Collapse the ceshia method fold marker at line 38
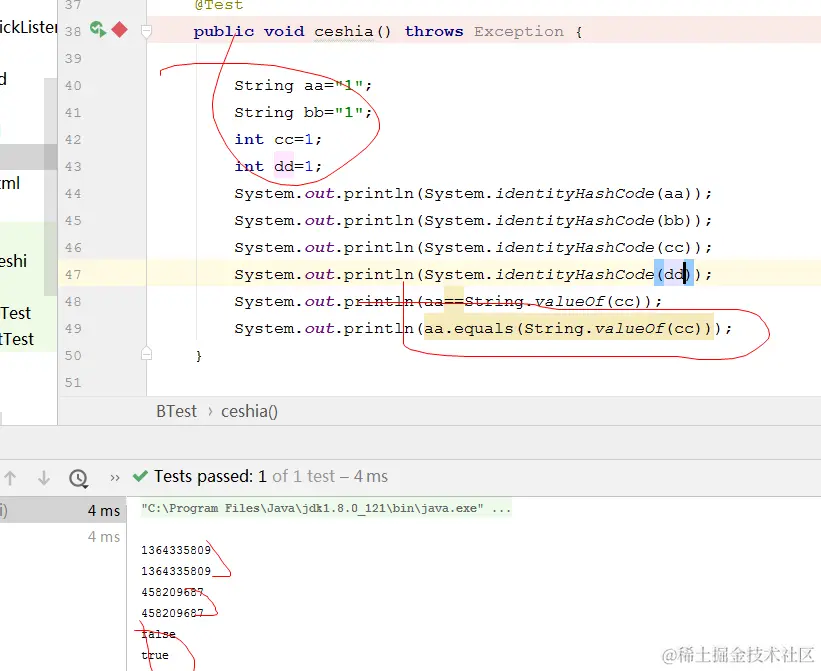 147,31
